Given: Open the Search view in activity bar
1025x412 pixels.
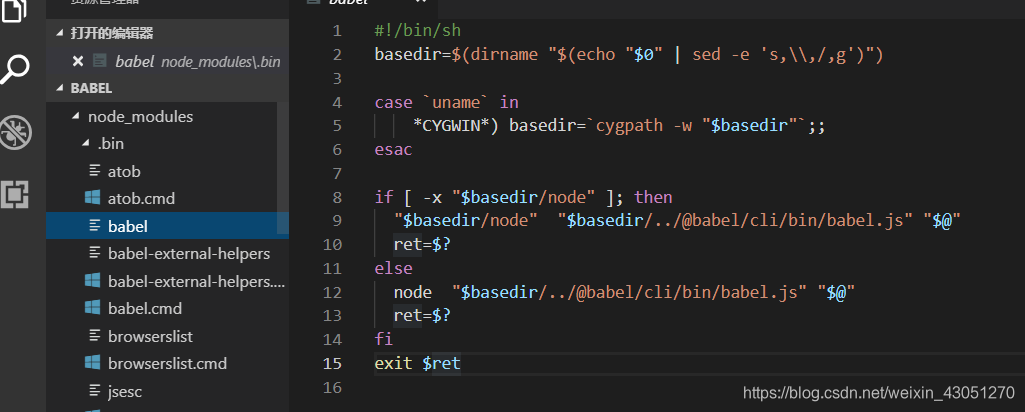Looking at the screenshot, I should pyautogui.click(x=14, y=69).
